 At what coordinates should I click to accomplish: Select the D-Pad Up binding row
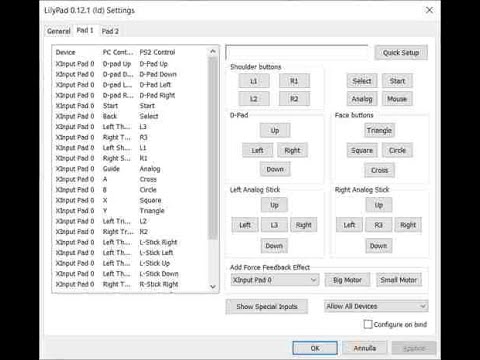pyautogui.click(x=130, y=64)
